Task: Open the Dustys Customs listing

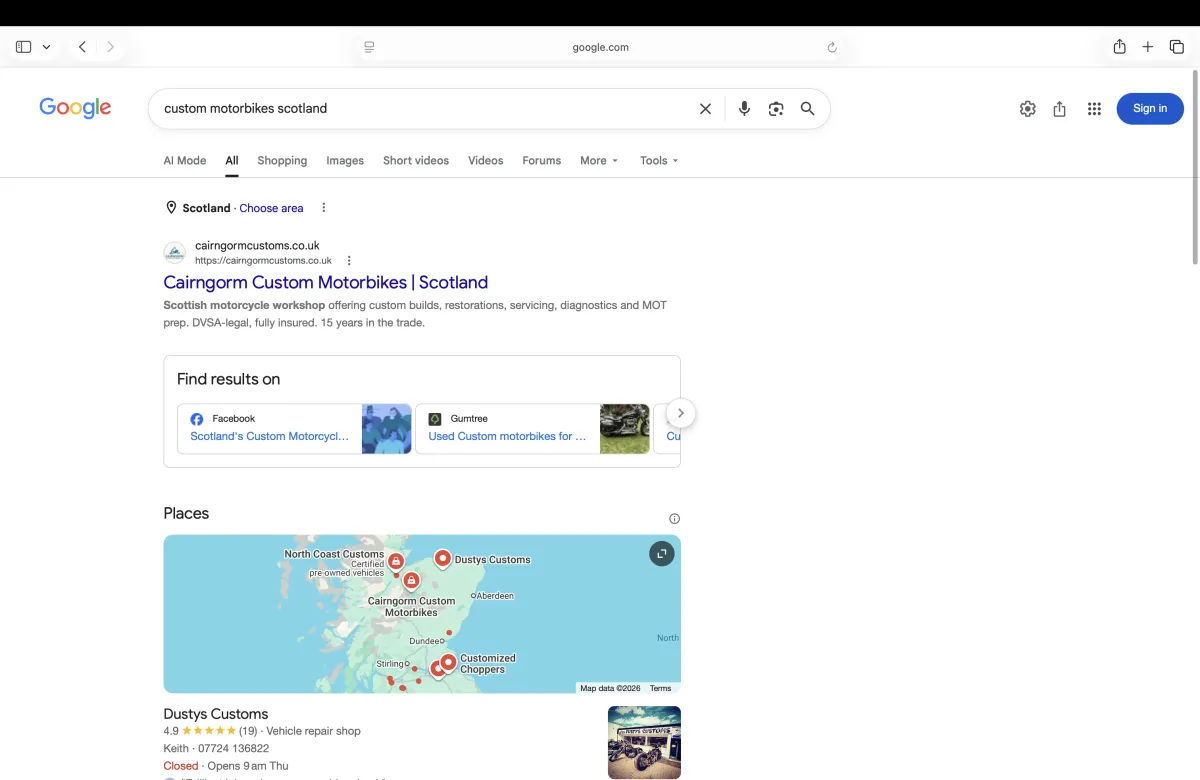Action: pyautogui.click(x=216, y=714)
